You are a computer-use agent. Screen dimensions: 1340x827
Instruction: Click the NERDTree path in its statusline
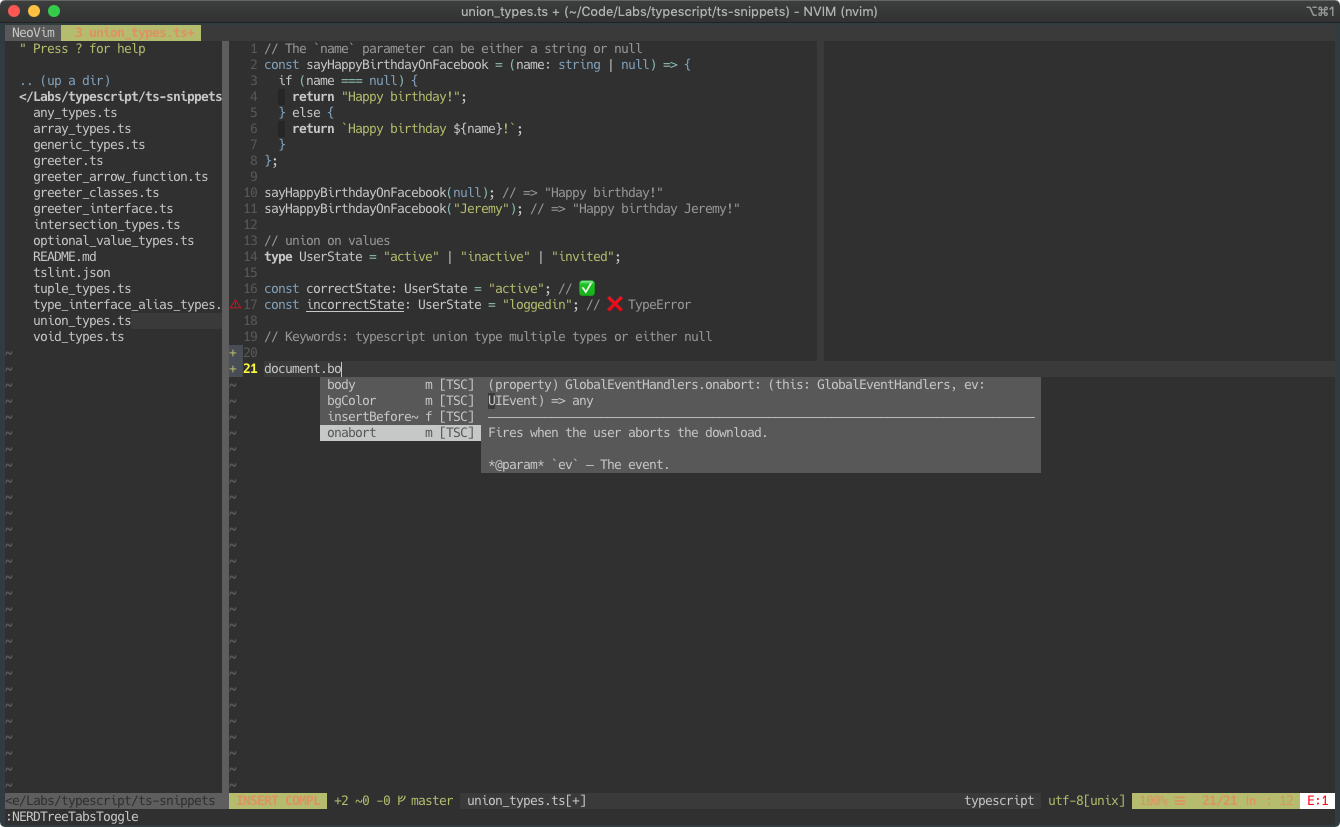pyautogui.click(x=110, y=801)
